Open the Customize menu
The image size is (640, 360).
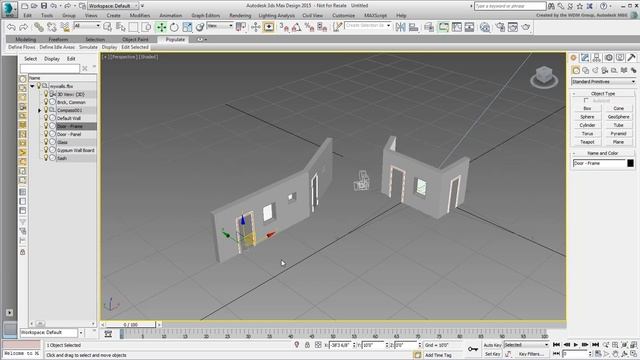[343, 16]
